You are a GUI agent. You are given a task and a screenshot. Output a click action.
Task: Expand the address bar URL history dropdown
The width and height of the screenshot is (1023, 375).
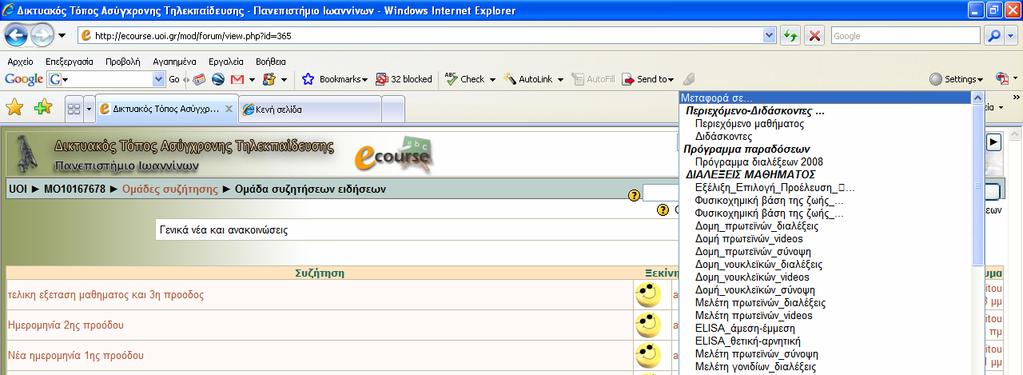(x=769, y=36)
